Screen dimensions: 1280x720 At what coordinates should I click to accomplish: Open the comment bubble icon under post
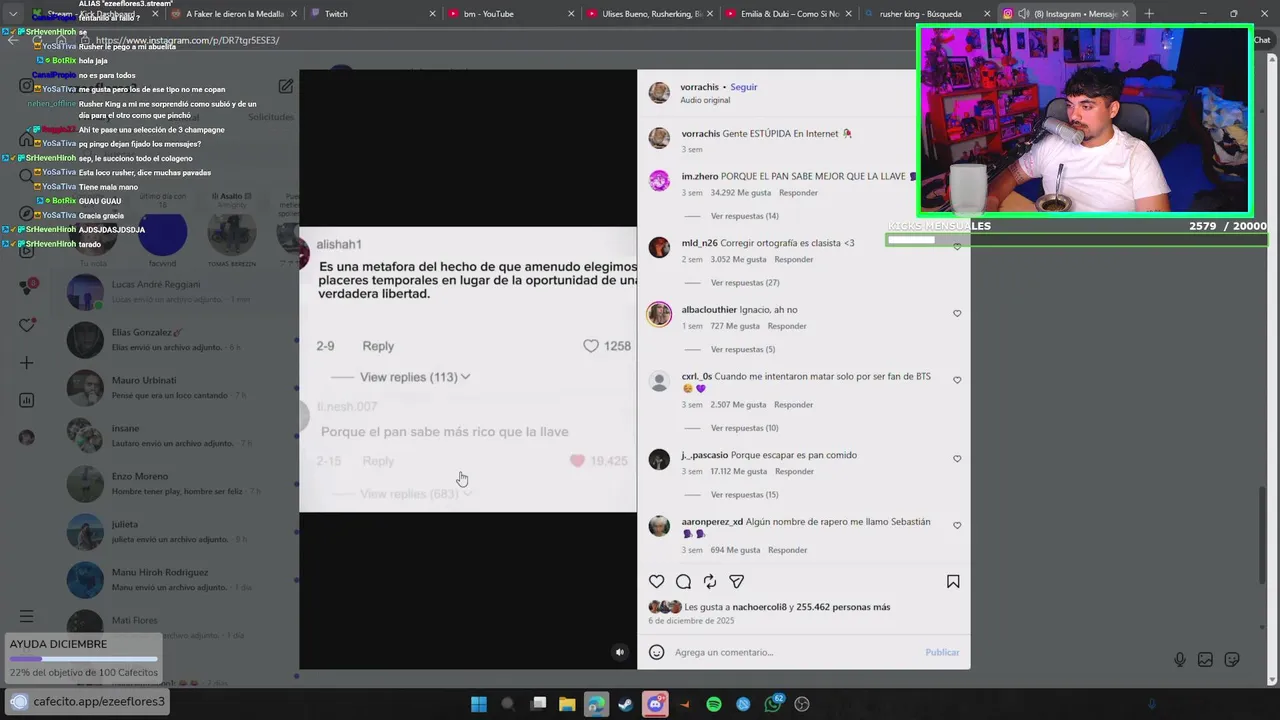(683, 582)
